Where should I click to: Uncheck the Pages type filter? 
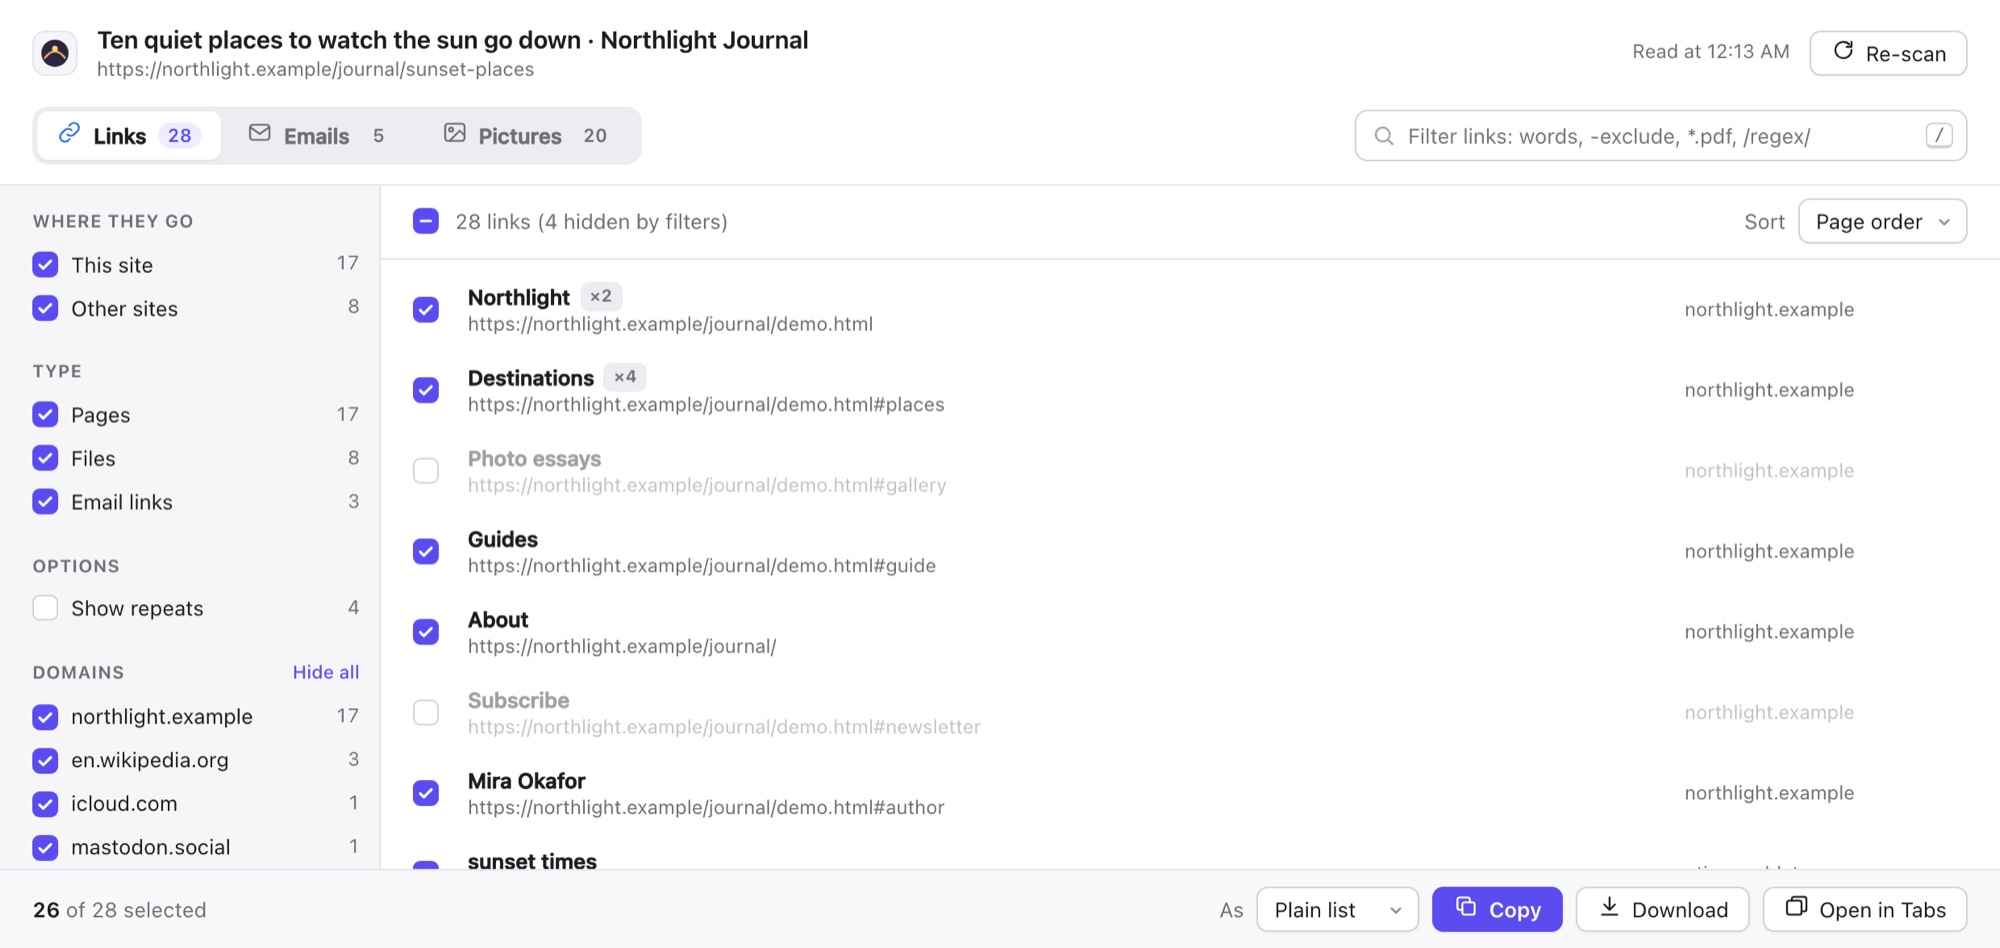45,415
